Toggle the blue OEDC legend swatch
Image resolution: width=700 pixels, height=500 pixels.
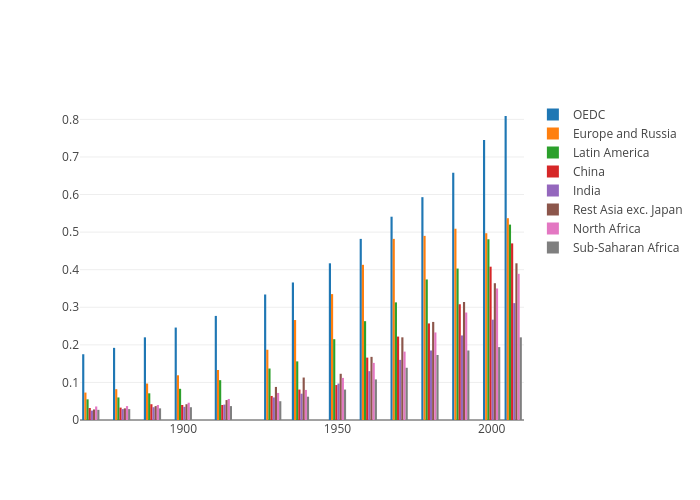(553, 114)
